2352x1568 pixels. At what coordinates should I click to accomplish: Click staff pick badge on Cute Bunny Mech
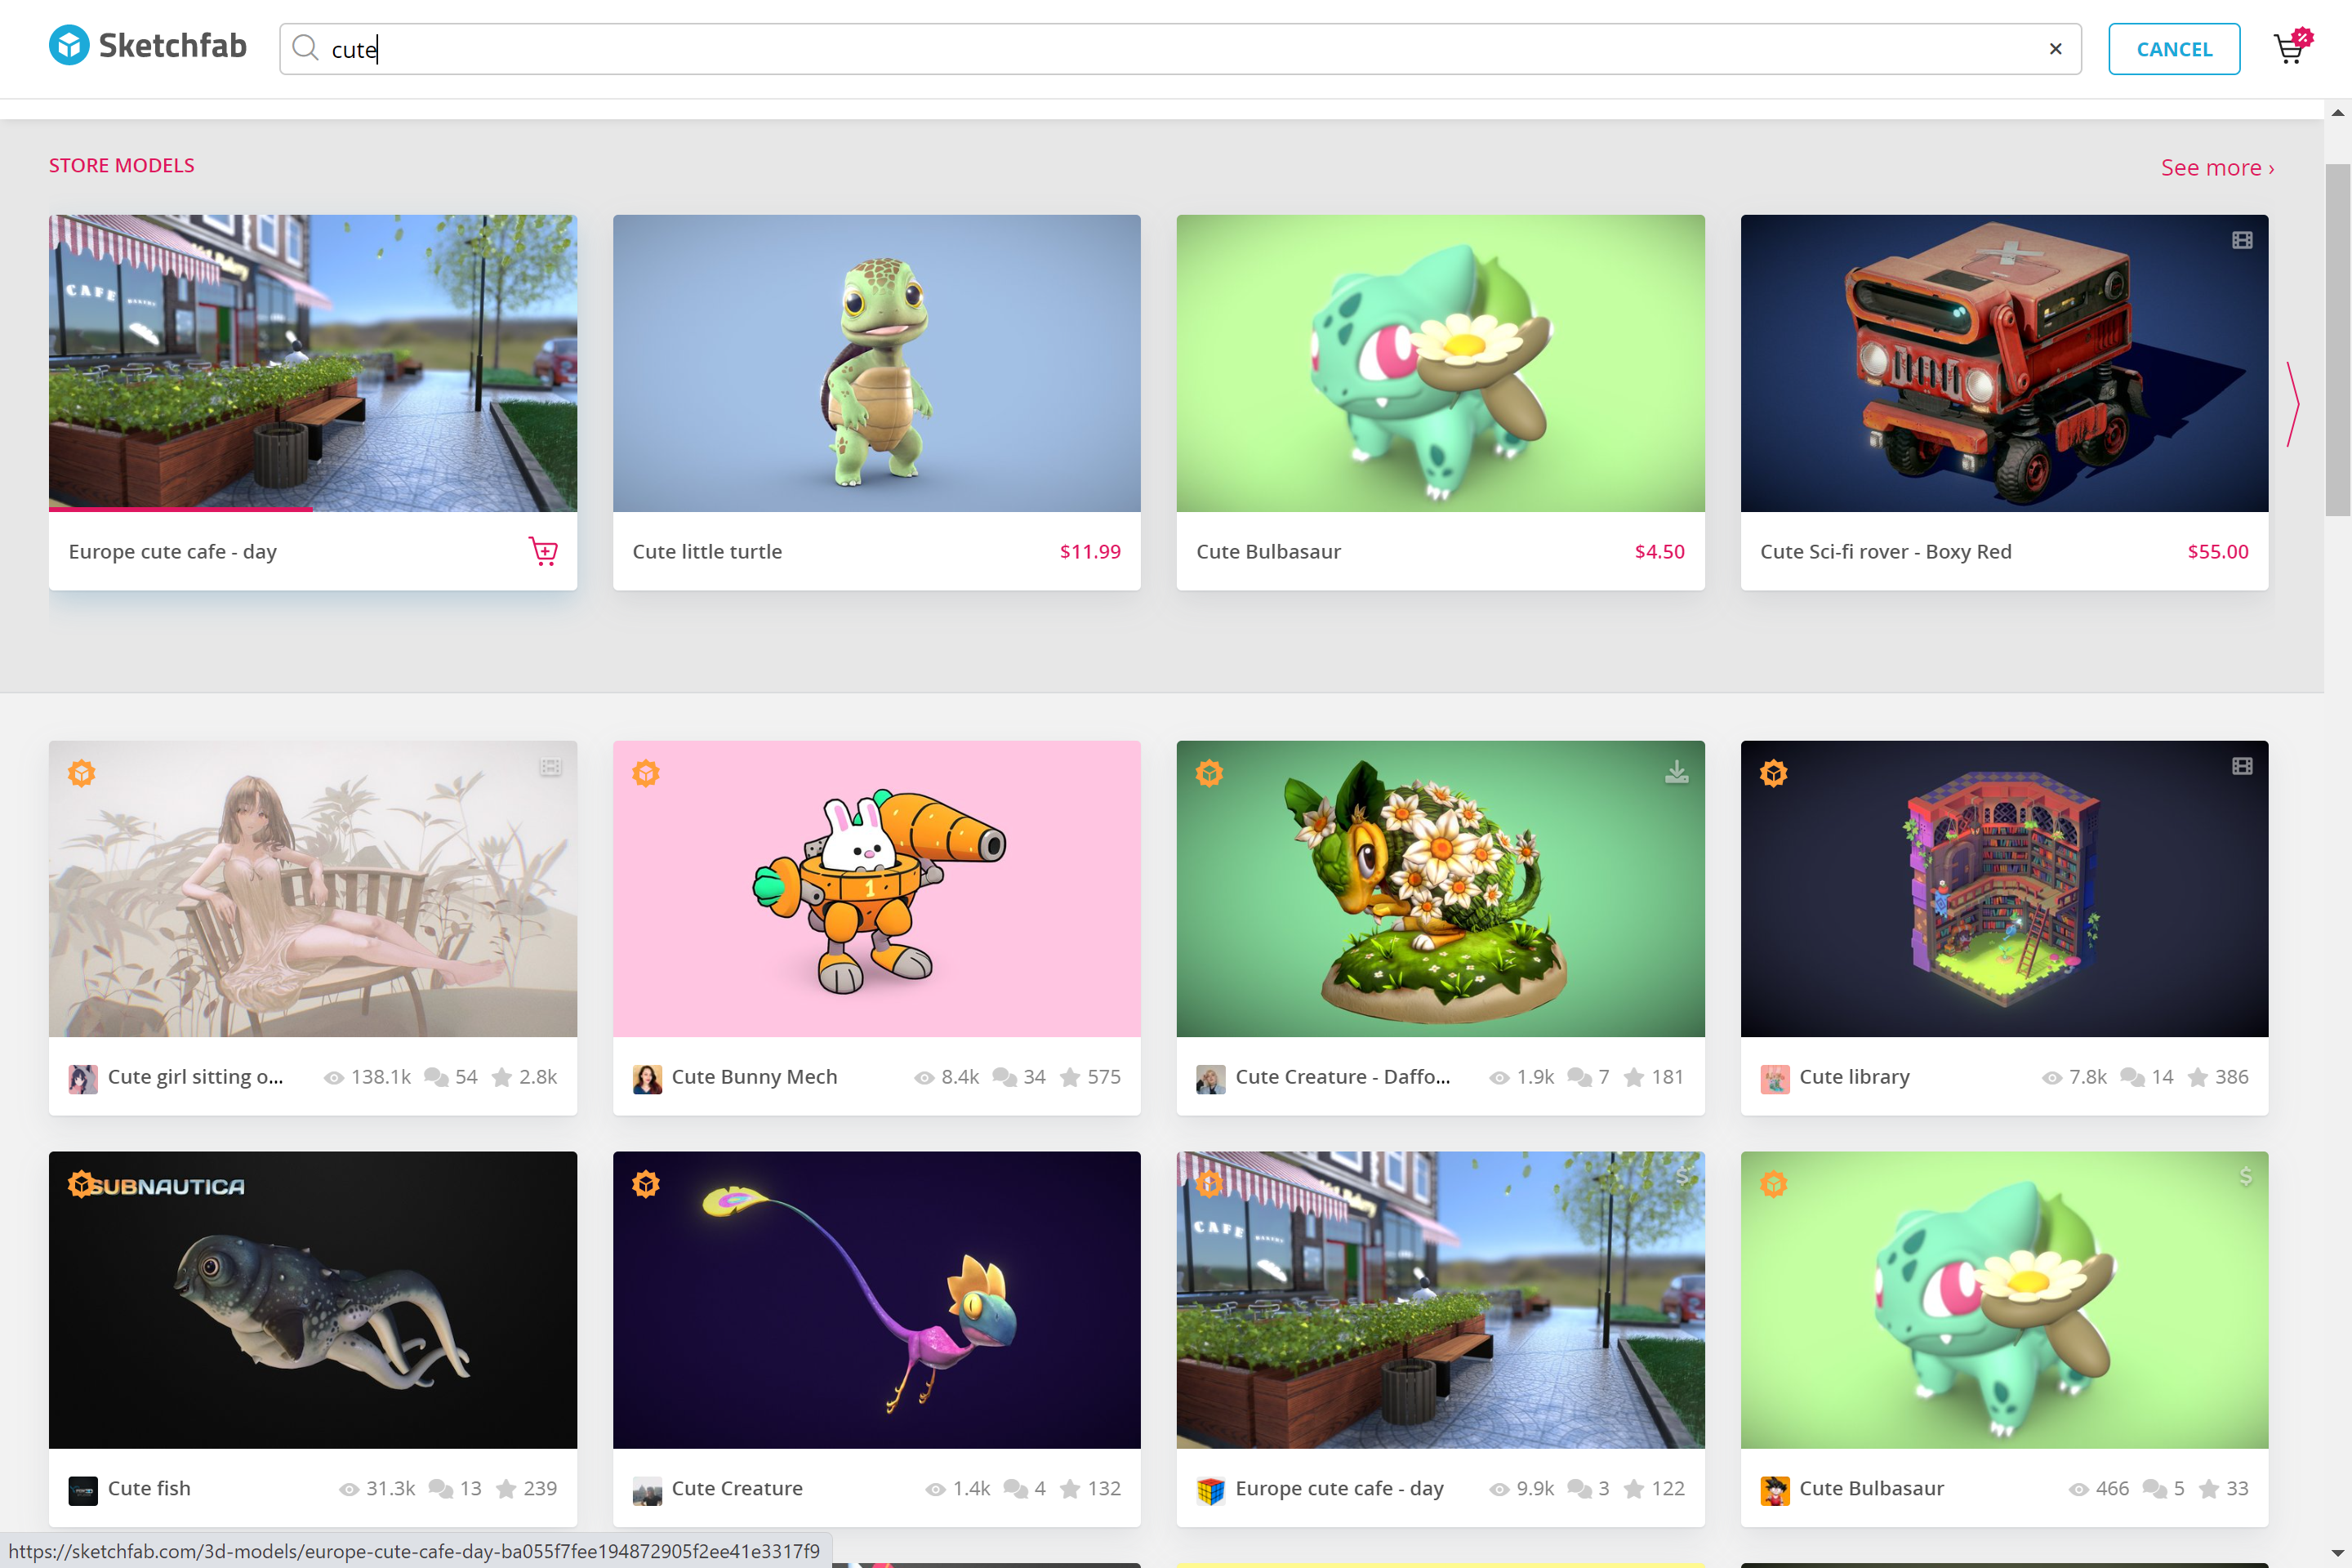point(646,773)
